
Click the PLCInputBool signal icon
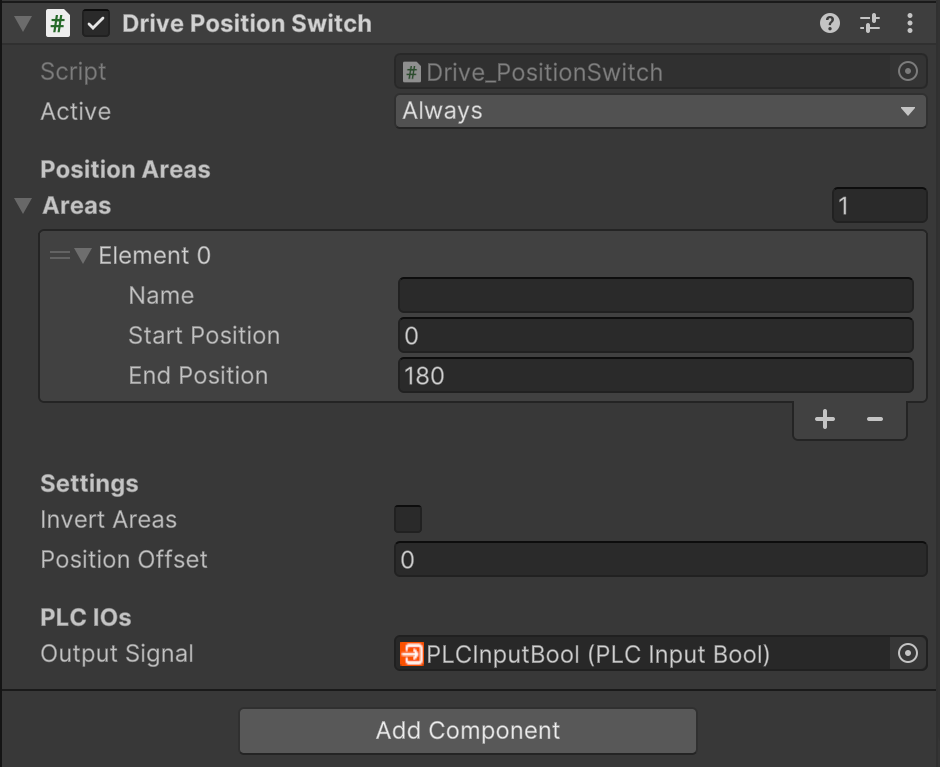(x=412, y=654)
